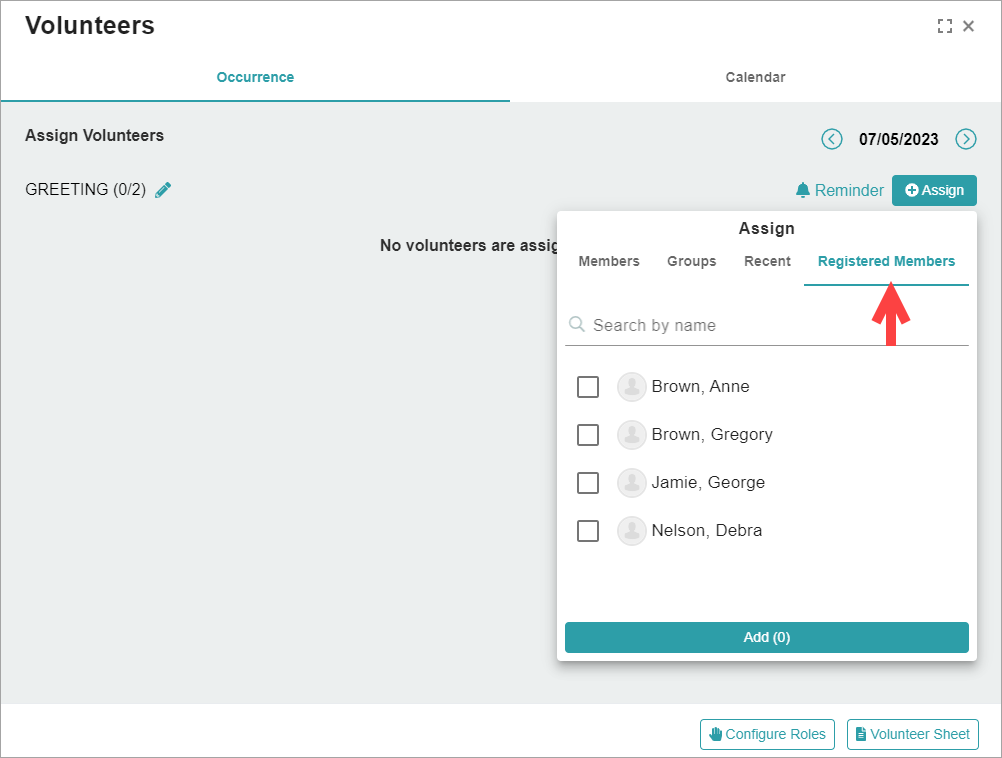This screenshot has width=1002, height=758.
Task: Open the Members tab in Assign panel
Action: 609,261
